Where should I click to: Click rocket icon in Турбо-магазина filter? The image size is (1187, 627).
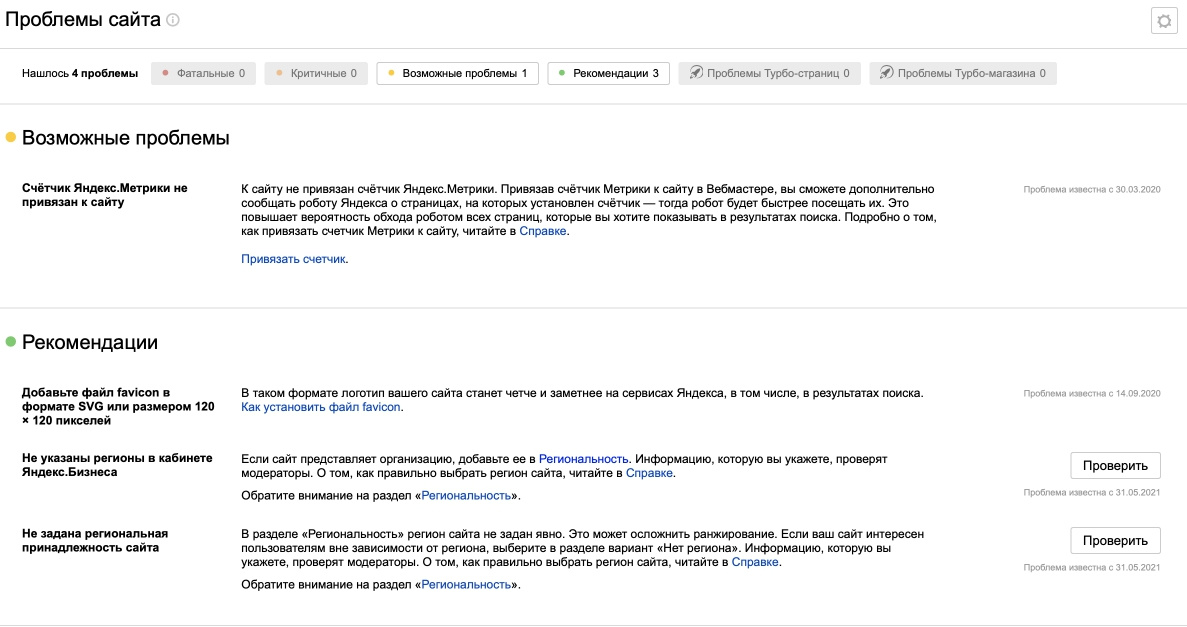tap(886, 73)
